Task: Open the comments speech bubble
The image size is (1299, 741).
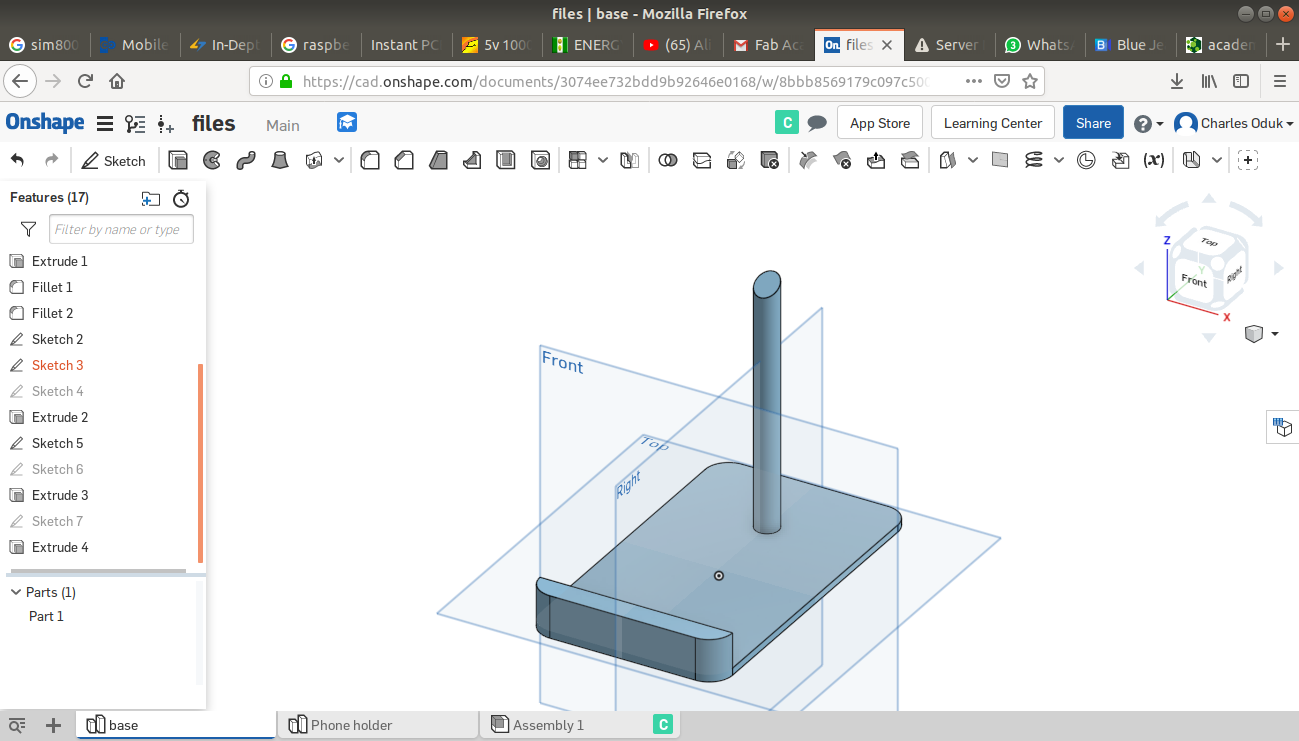Action: click(x=817, y=123)
